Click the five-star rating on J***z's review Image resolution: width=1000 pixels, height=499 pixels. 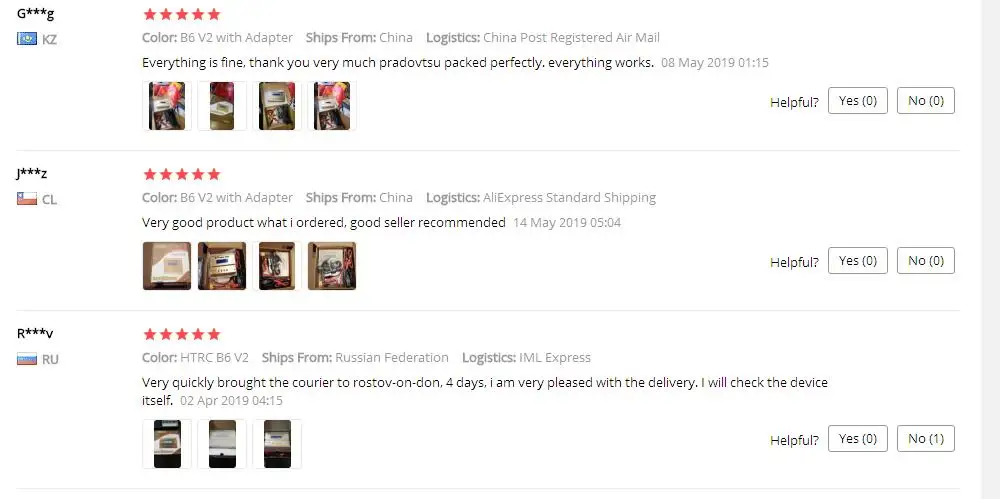click(x=182, y=174)
